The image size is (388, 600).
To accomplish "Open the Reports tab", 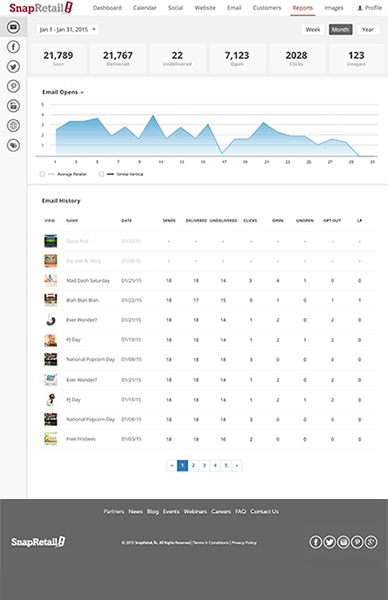I will click(x=303, y=8).
